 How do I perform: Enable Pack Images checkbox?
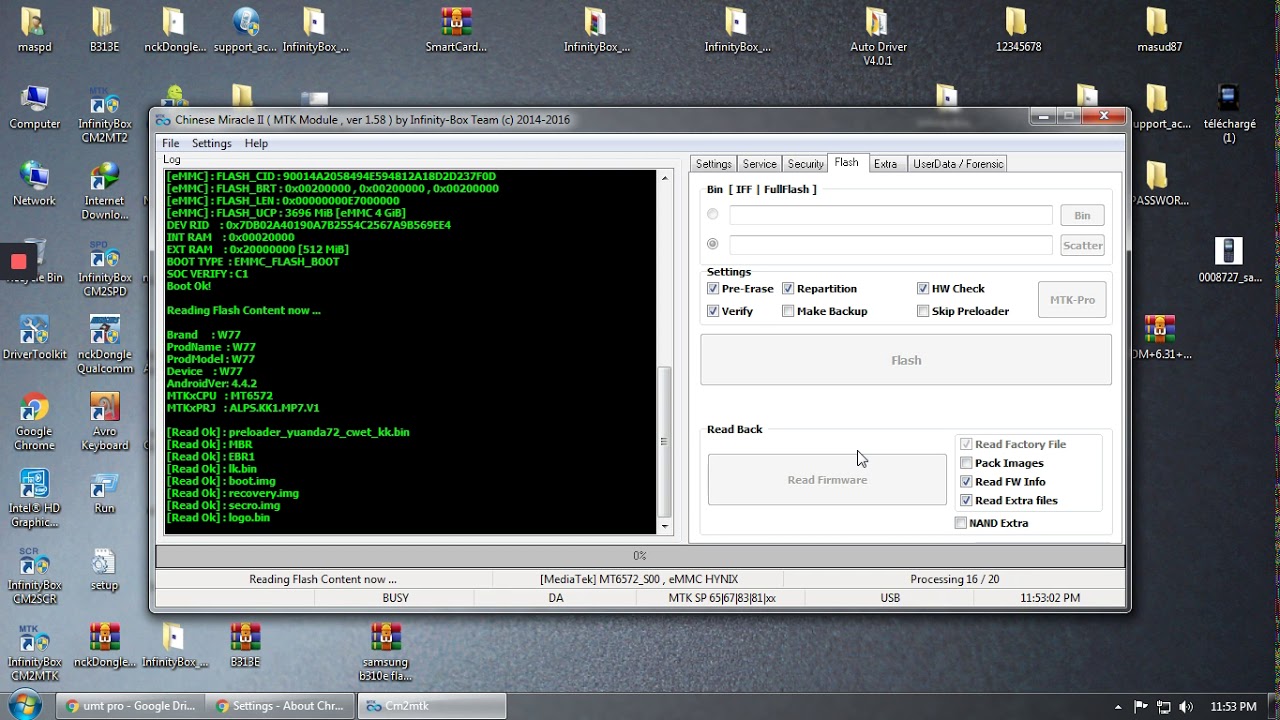click(x=966, y=463)
